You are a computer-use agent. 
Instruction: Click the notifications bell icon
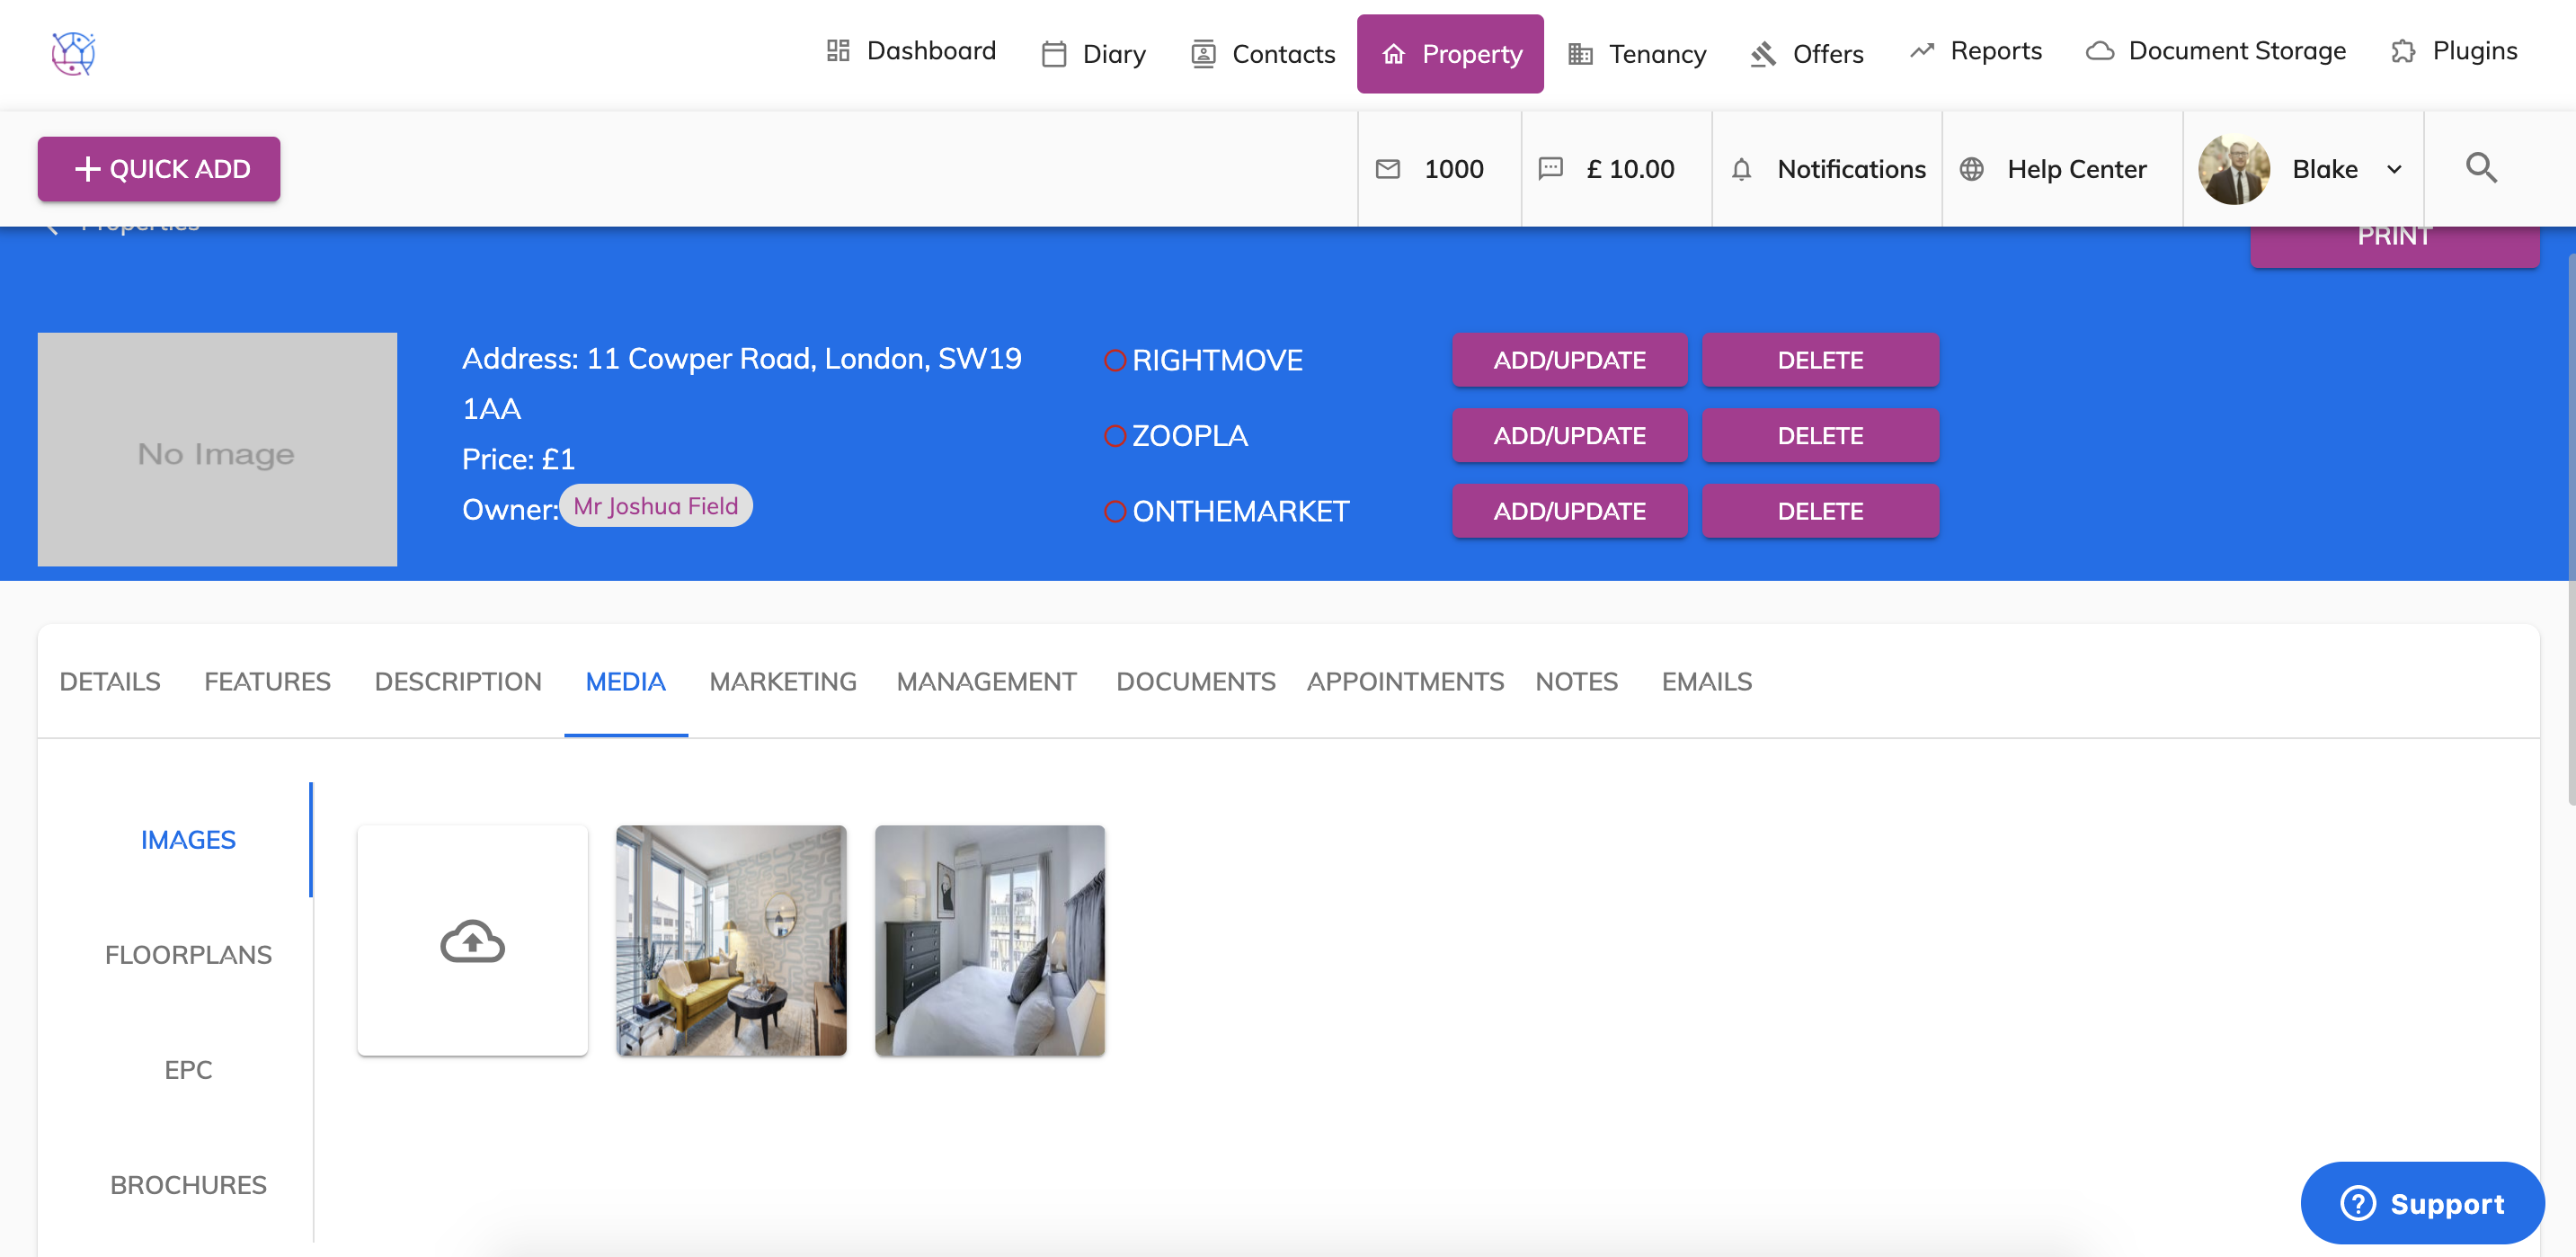pyautogui.click(x=1741, y=169)
